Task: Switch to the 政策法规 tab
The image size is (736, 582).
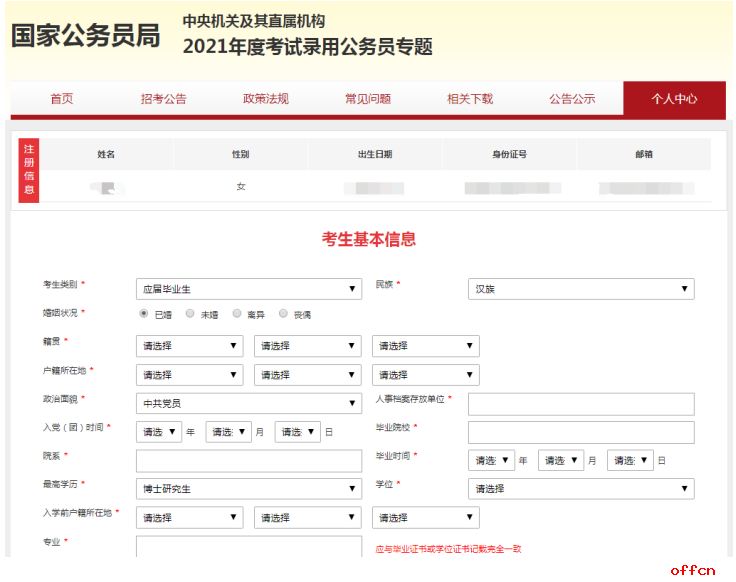Action: 266,99
